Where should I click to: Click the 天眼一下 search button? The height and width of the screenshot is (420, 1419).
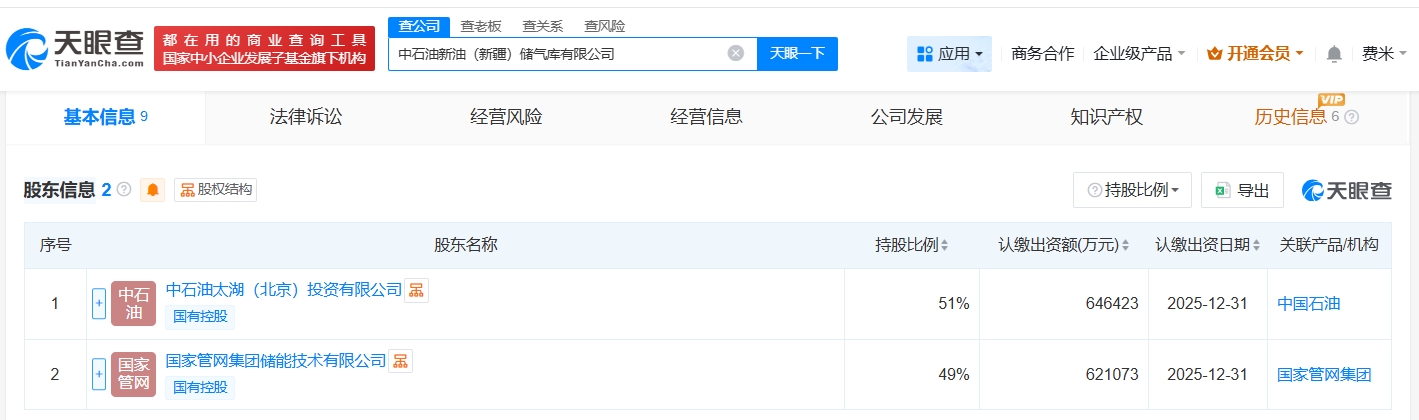click(x=797, y=54)
